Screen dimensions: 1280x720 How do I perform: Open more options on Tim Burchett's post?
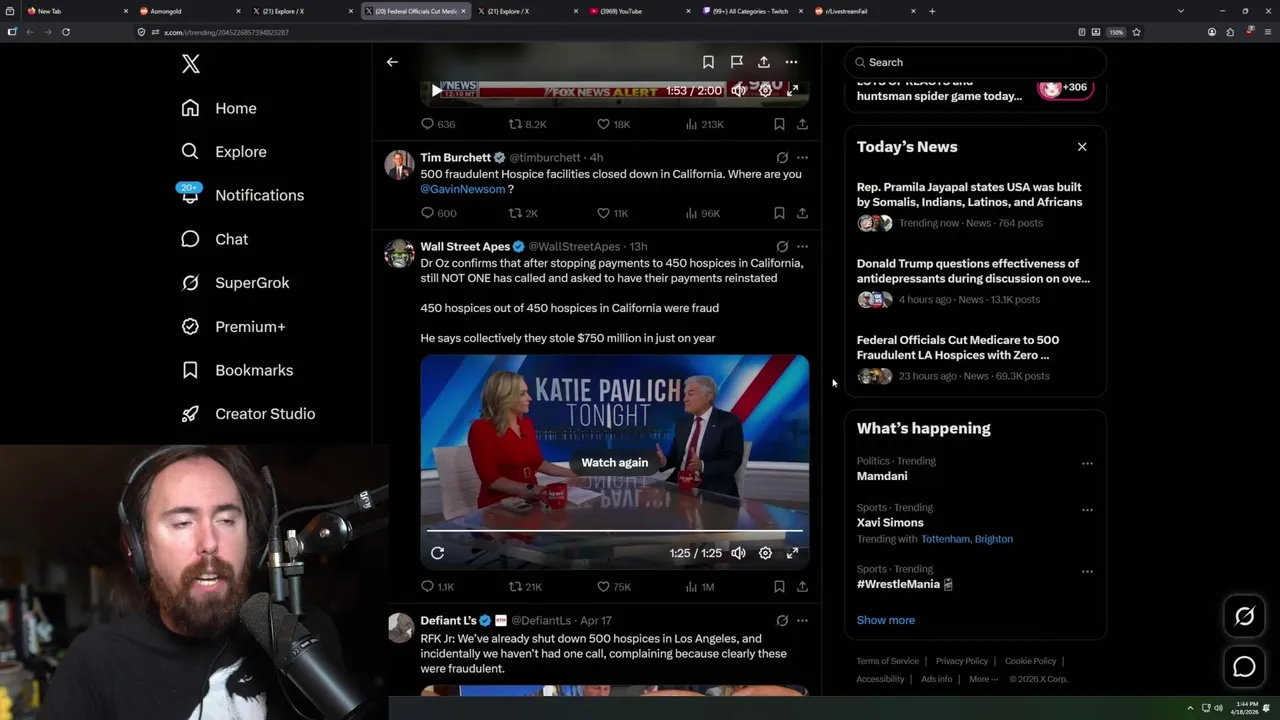click(x=802, y=157)
